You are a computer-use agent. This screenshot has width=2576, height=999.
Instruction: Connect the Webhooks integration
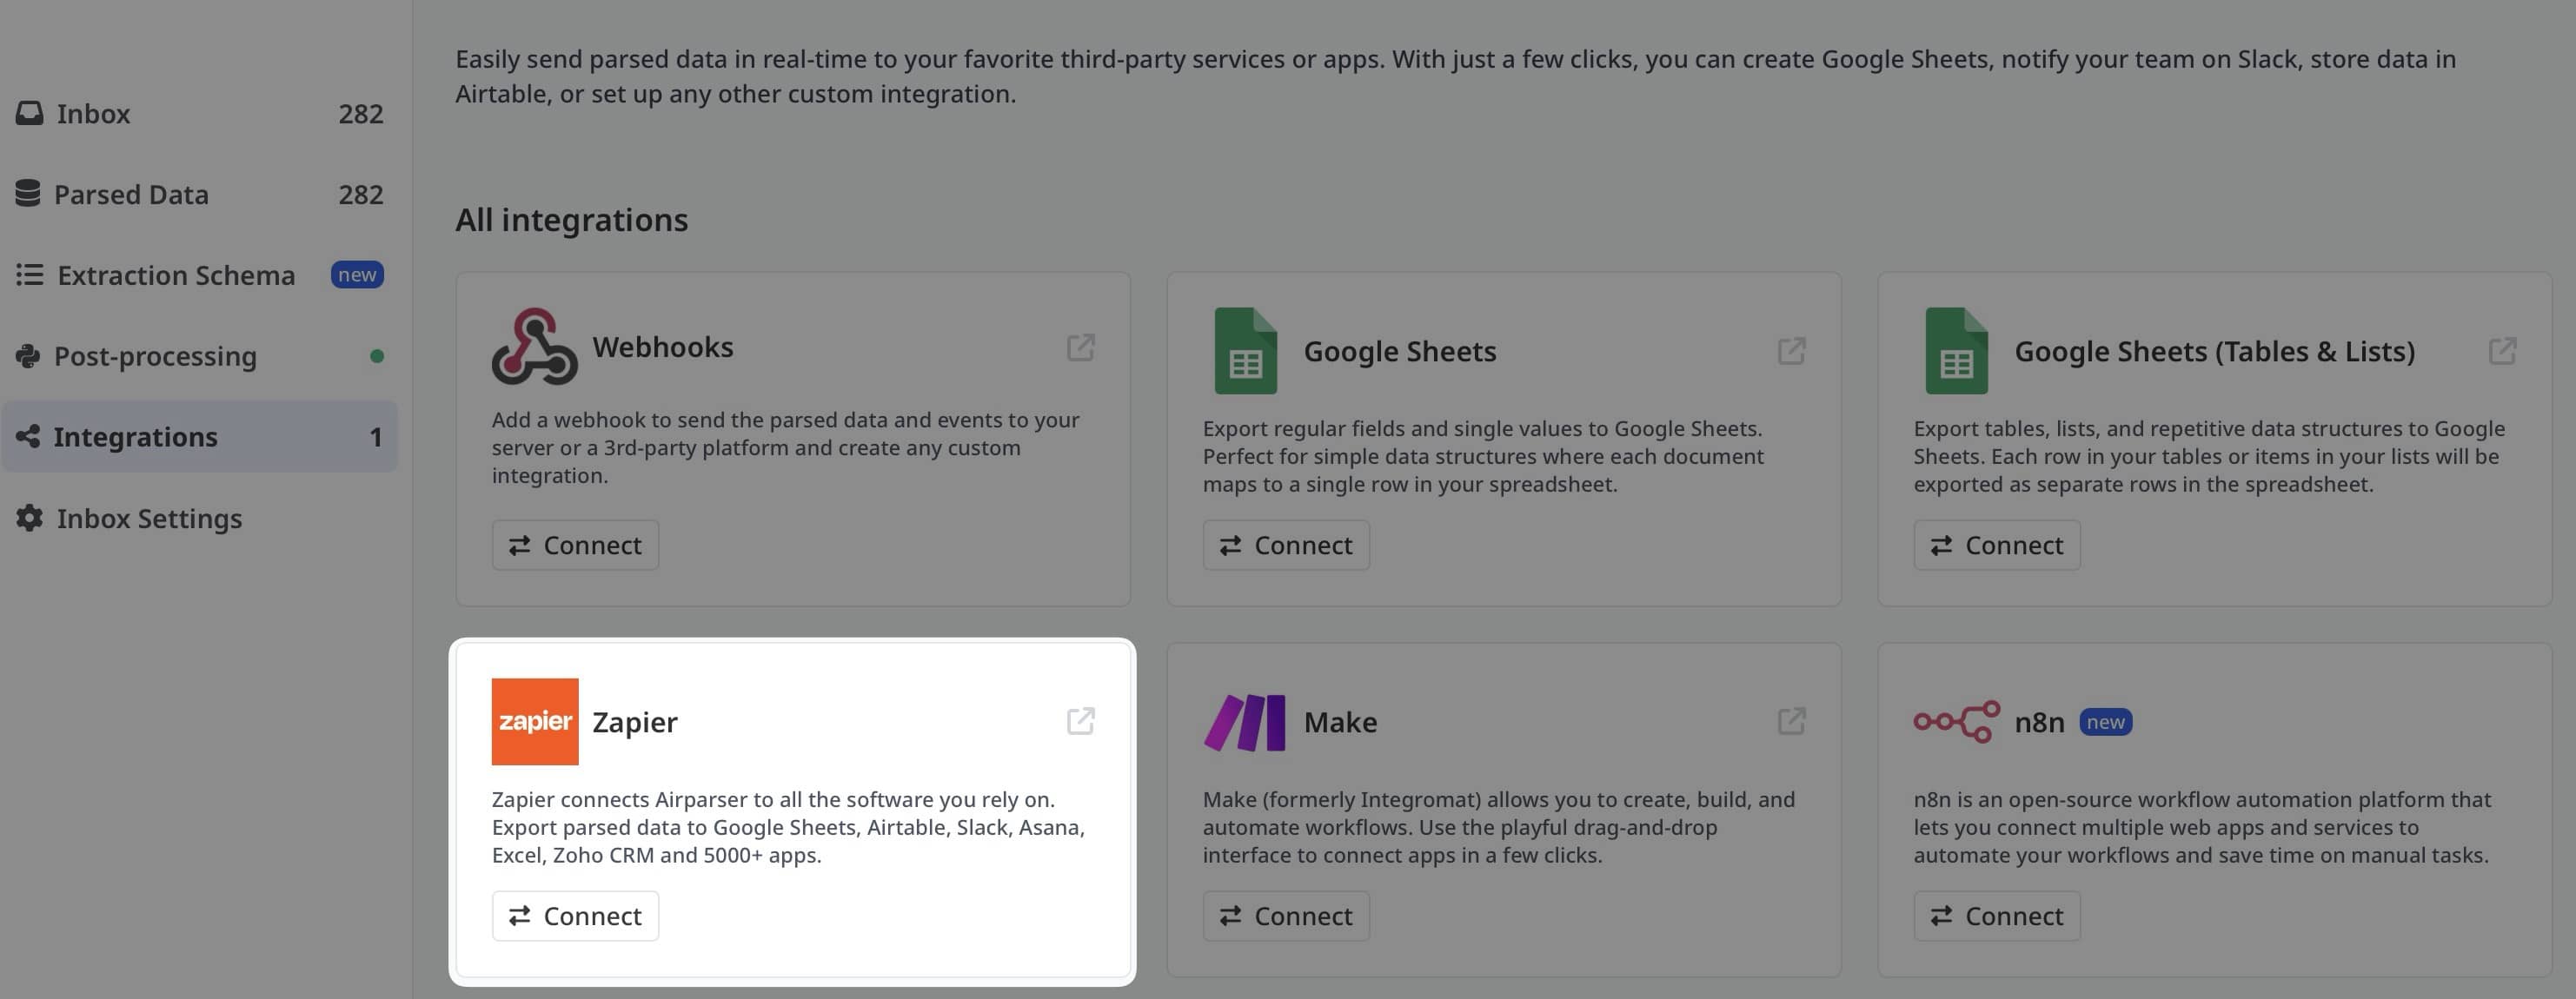click(x=575, y=545)
